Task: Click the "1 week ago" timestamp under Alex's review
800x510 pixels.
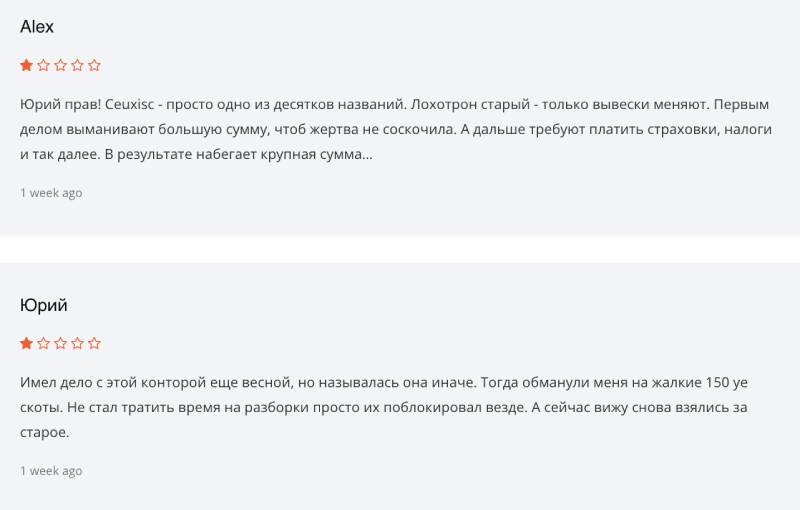Action: tap(51, 193)
